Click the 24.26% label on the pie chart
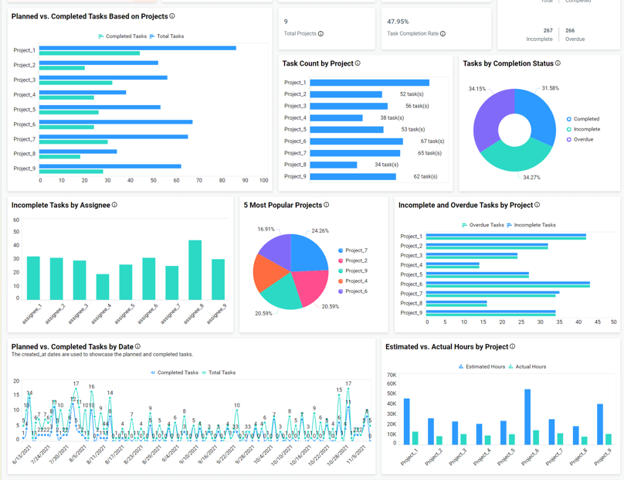The image size is (624, 480). pyautogui.click(x=320, y=231)
